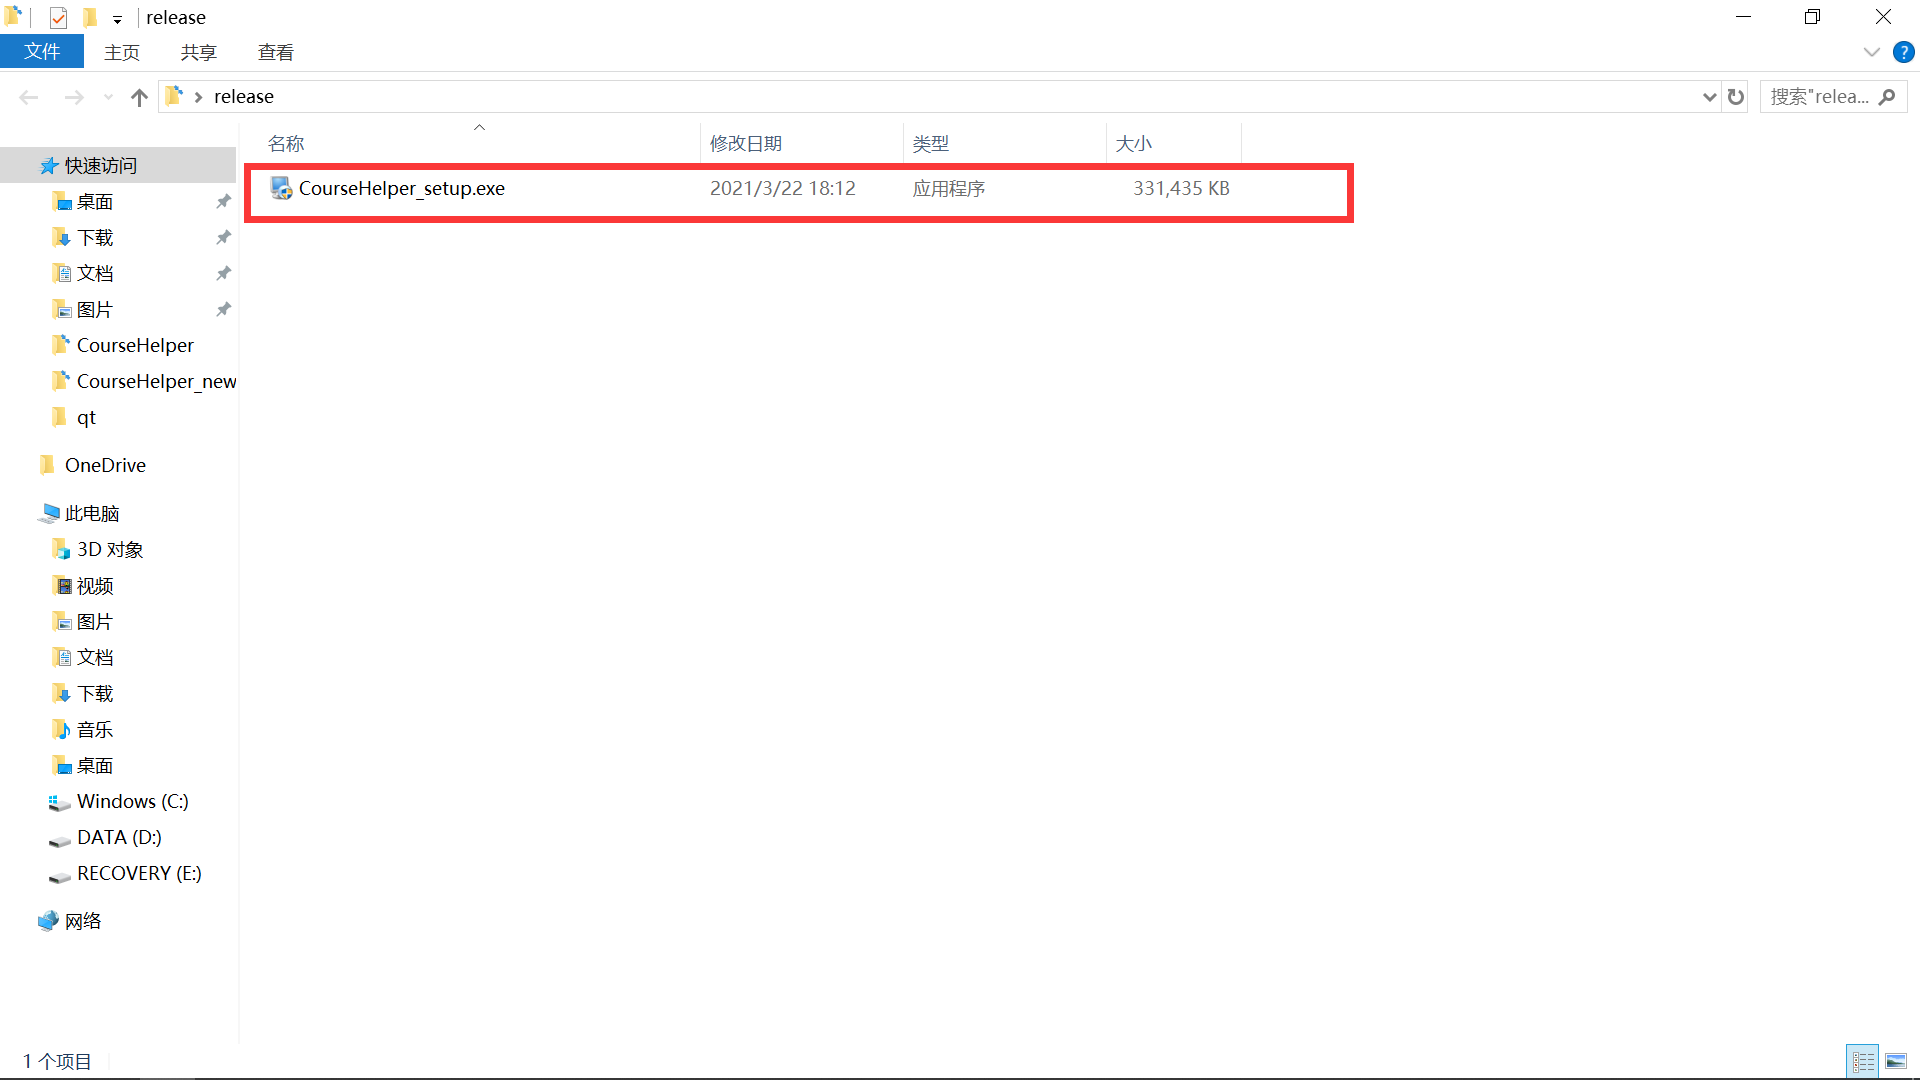Open the 共享 ribbon tab
Viewport: 1920px width, 1080px height.
pyautogui.click(x=198, y=52)
